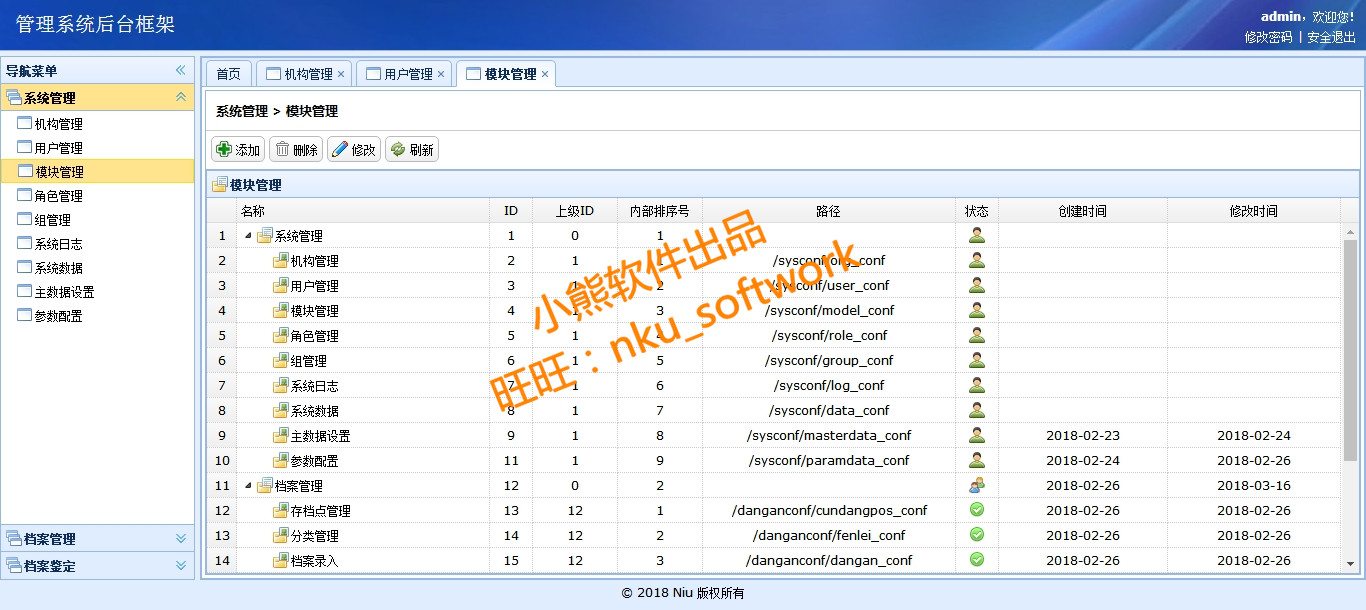Collapse the 导航菜单 navigation sidebar

tap(181, 70)
